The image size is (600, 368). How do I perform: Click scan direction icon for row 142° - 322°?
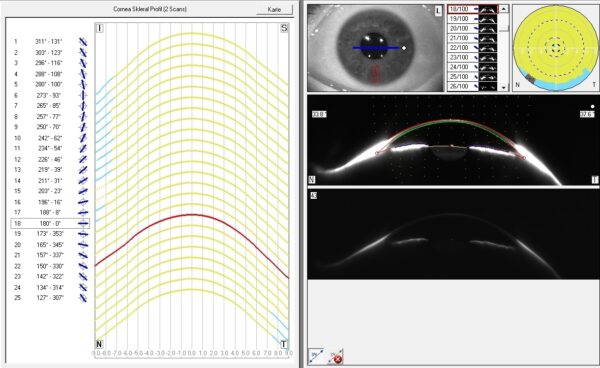point(83,276)
